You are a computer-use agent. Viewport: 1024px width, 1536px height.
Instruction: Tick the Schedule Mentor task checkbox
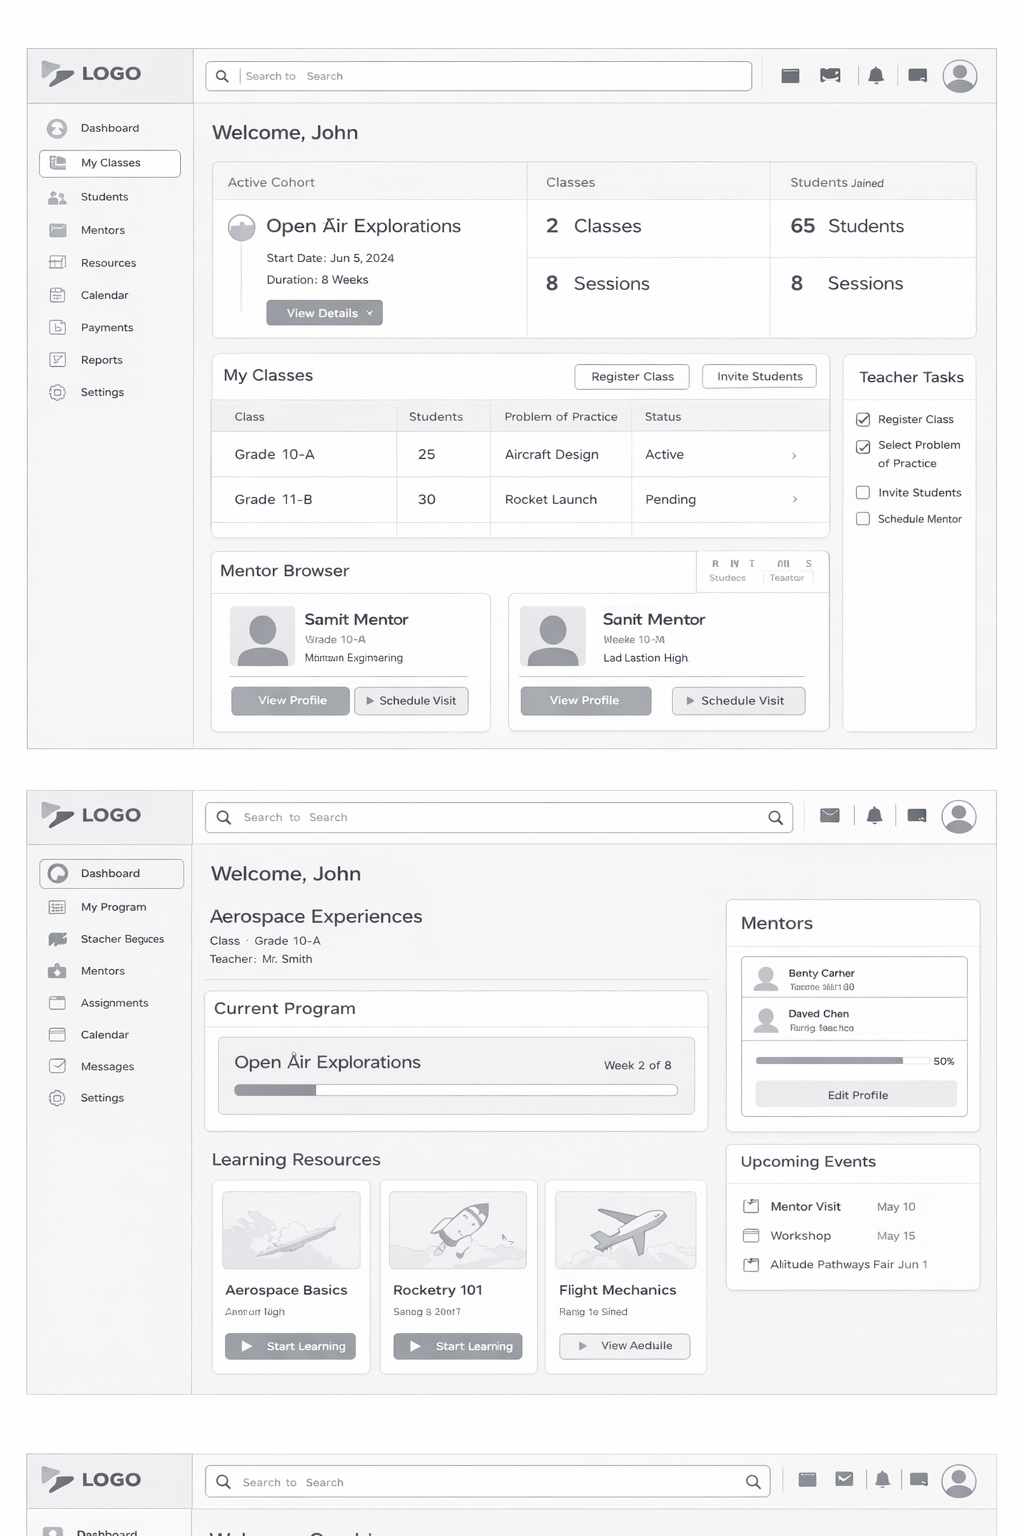click(863, 519)
